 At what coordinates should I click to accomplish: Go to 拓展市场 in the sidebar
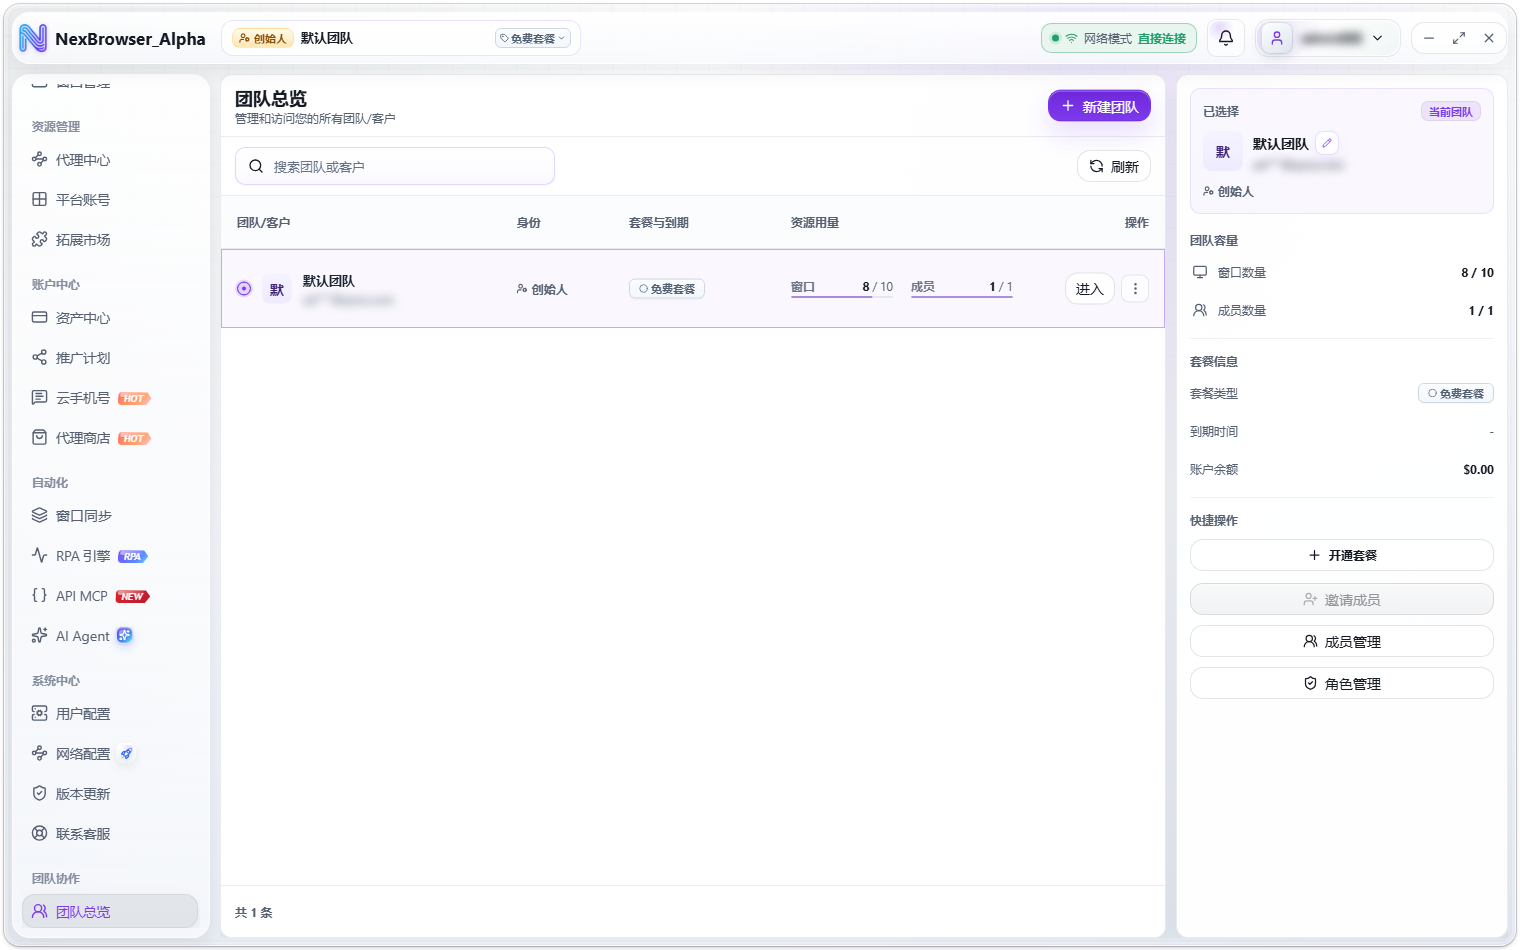pos(110,239)
